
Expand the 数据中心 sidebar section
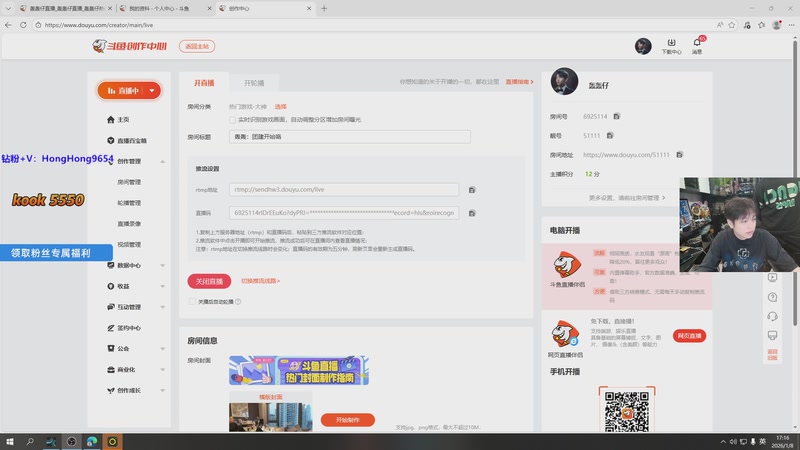point(163,265)
